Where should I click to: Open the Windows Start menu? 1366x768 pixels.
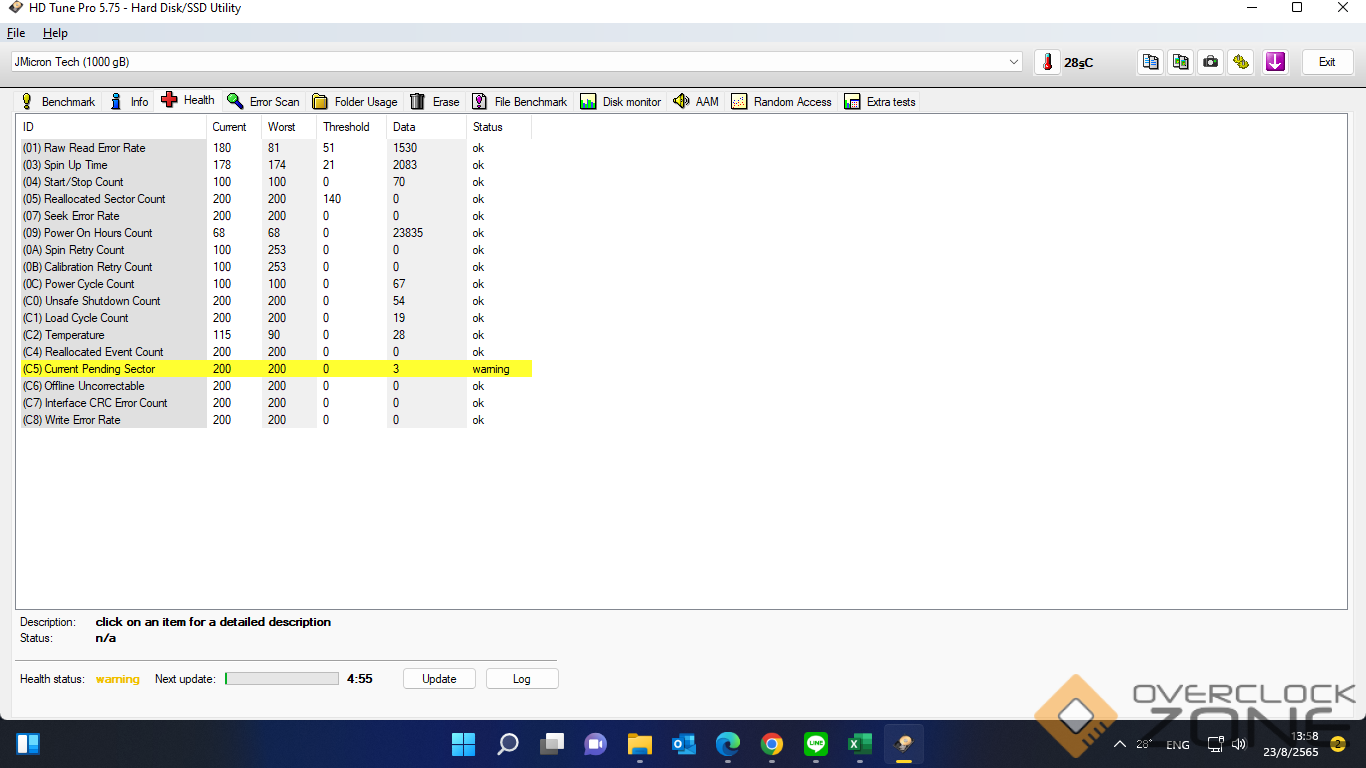[x=464, y=744]
